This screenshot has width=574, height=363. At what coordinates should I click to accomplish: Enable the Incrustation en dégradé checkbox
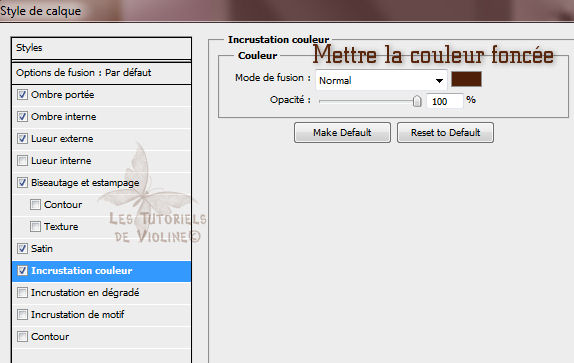click(22, 292)
